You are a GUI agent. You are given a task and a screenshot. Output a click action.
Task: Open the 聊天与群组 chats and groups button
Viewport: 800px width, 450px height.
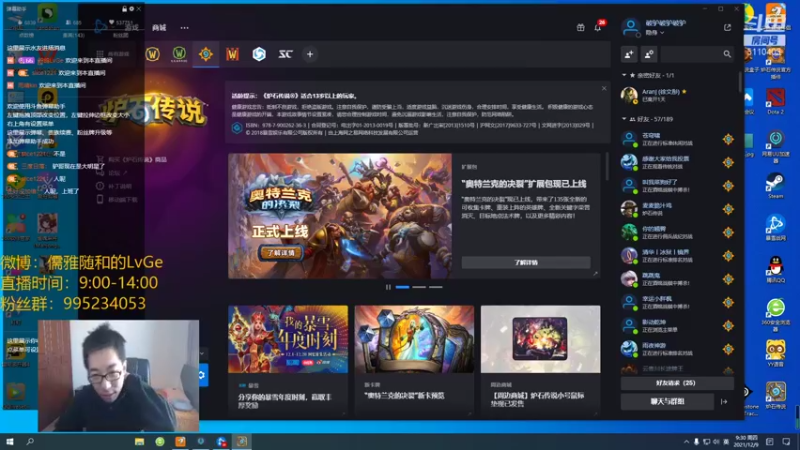667,402
